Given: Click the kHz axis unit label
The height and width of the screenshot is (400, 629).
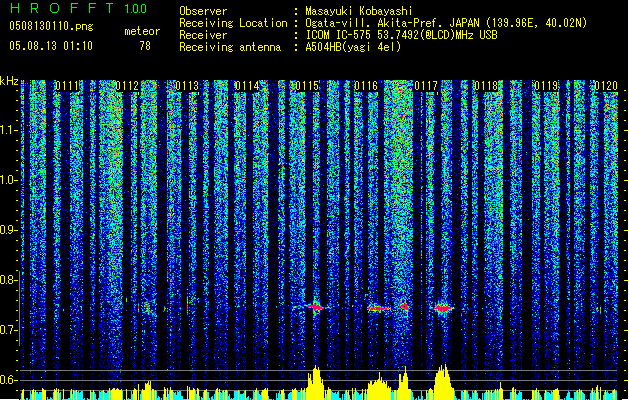Looking at the screenshot, I should tap(9, 81).
